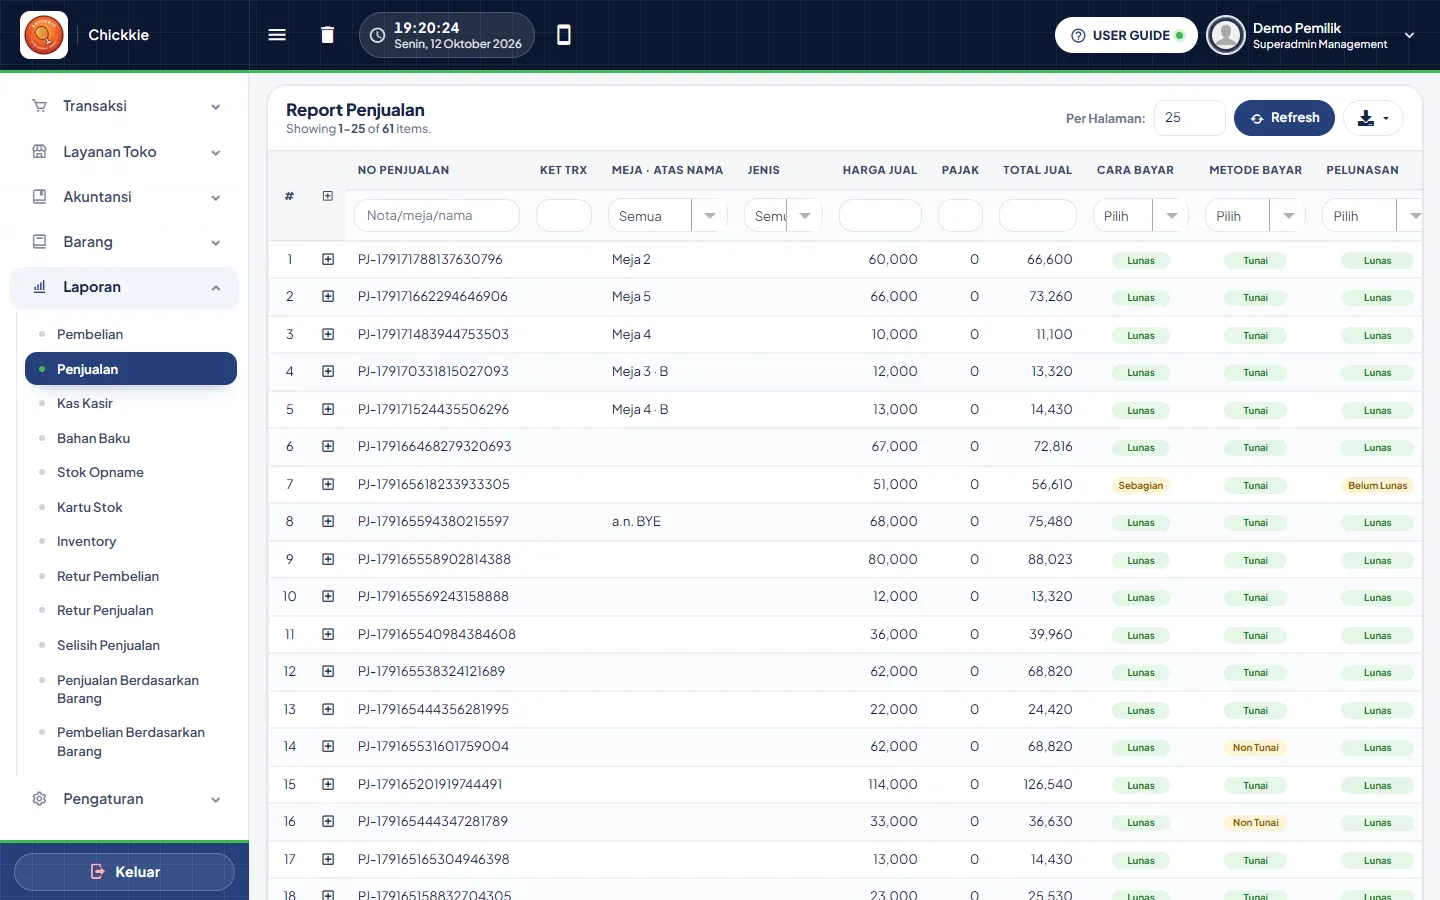Expand row details for PJ-179165540984384608
This screenshot has height=900, width=1440.
click(328, 634)
